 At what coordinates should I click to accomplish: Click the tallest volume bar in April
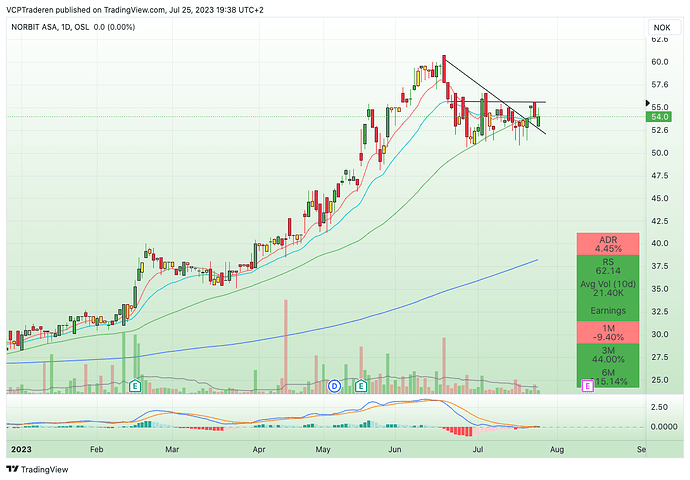286,346
